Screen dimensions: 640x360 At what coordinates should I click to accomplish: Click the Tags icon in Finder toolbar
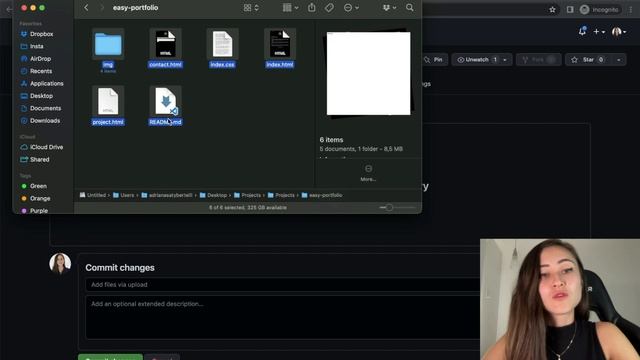pos(329,8)
